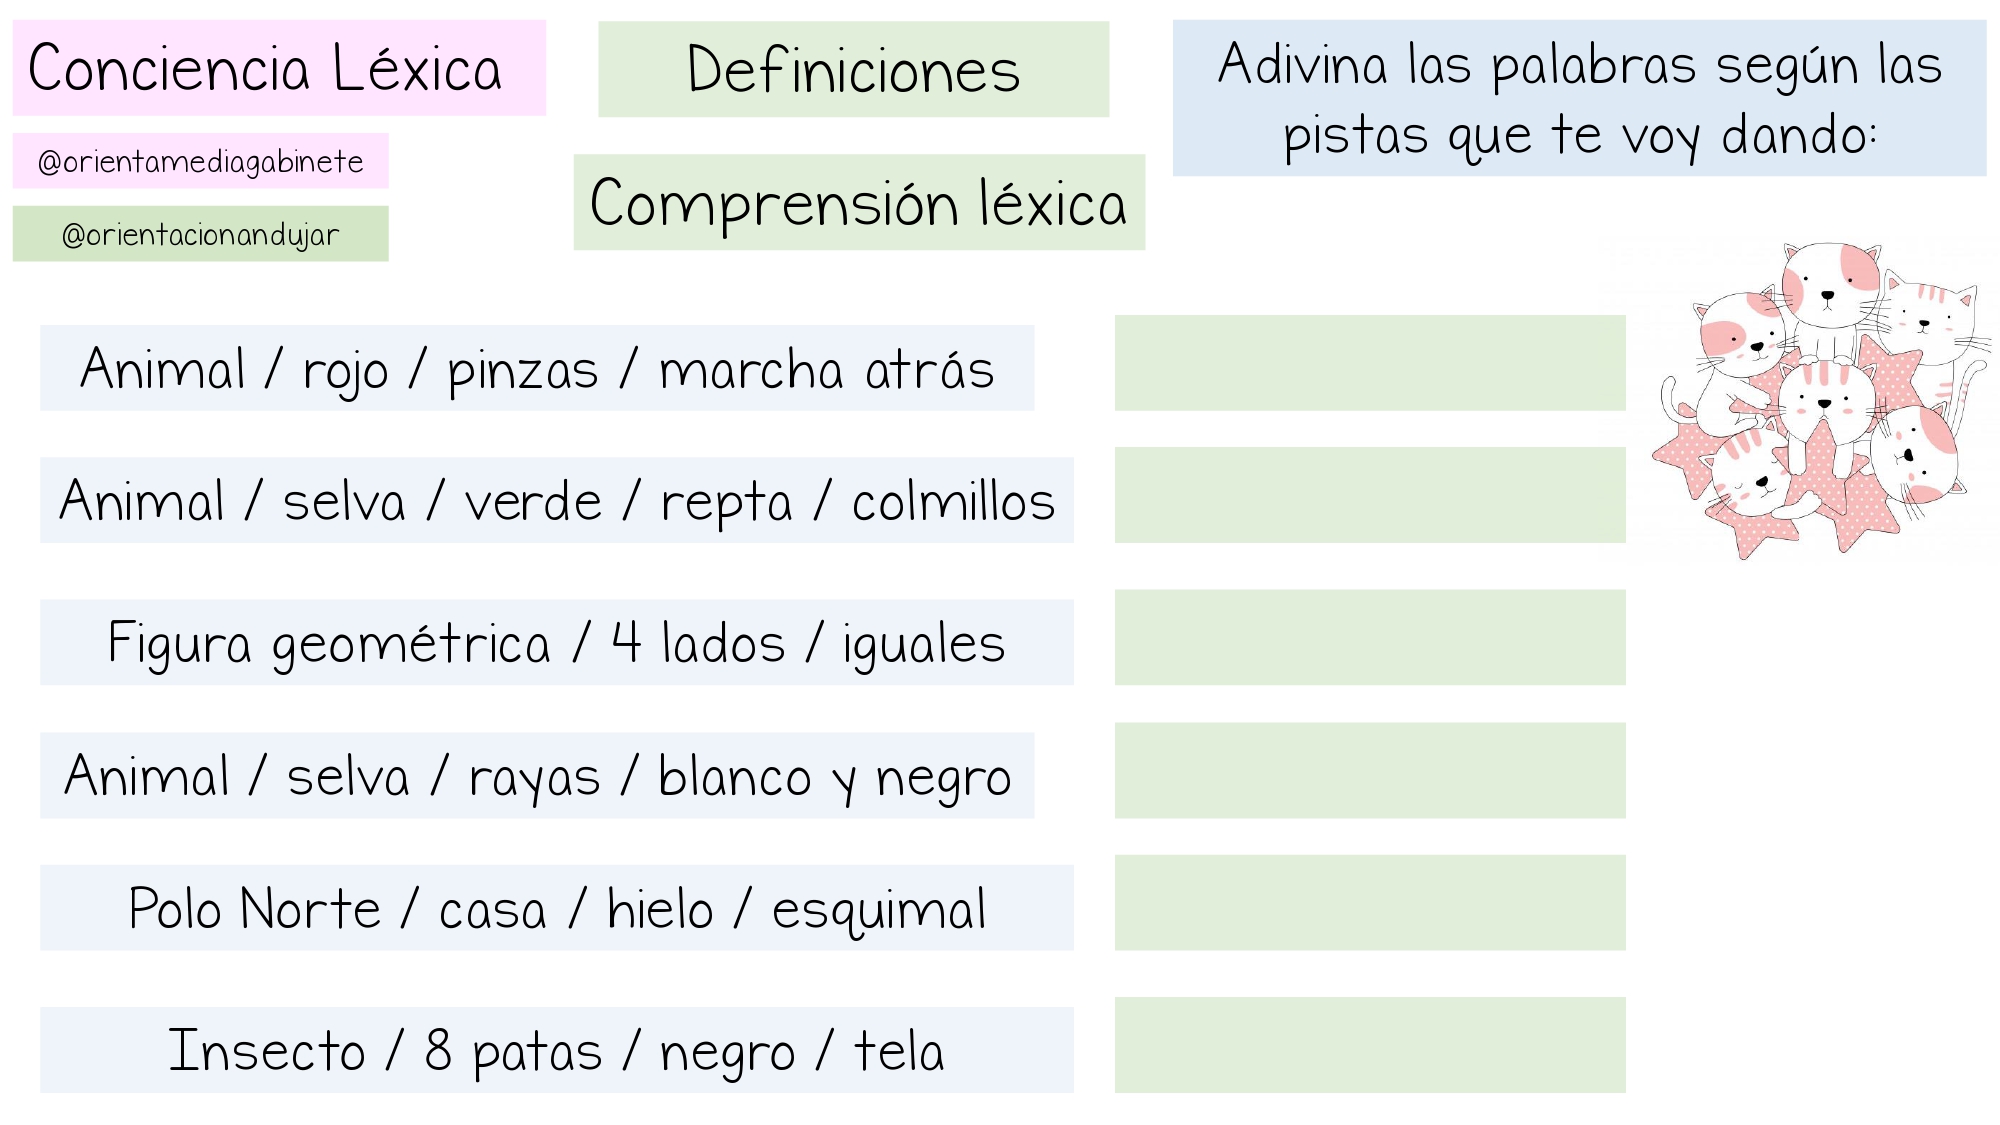Click the Adivina las palabras instruction box
The image size is (2000, 1125).
coord(1579,98)
